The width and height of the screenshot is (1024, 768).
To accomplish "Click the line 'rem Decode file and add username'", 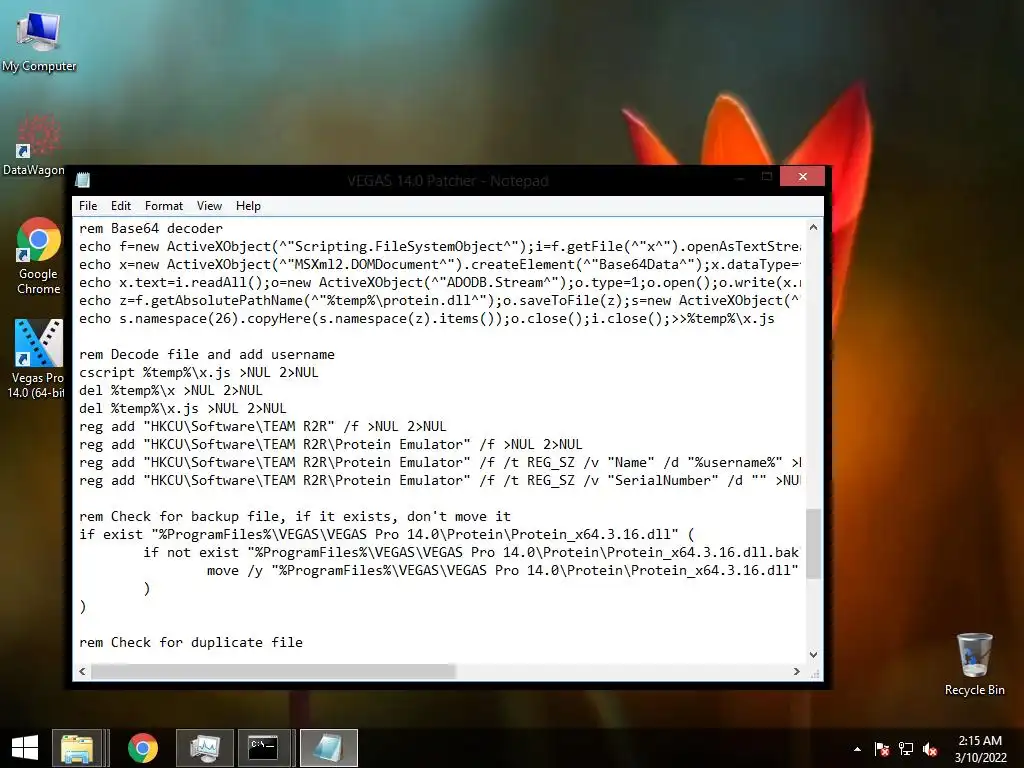I will (x=207, y=354).
